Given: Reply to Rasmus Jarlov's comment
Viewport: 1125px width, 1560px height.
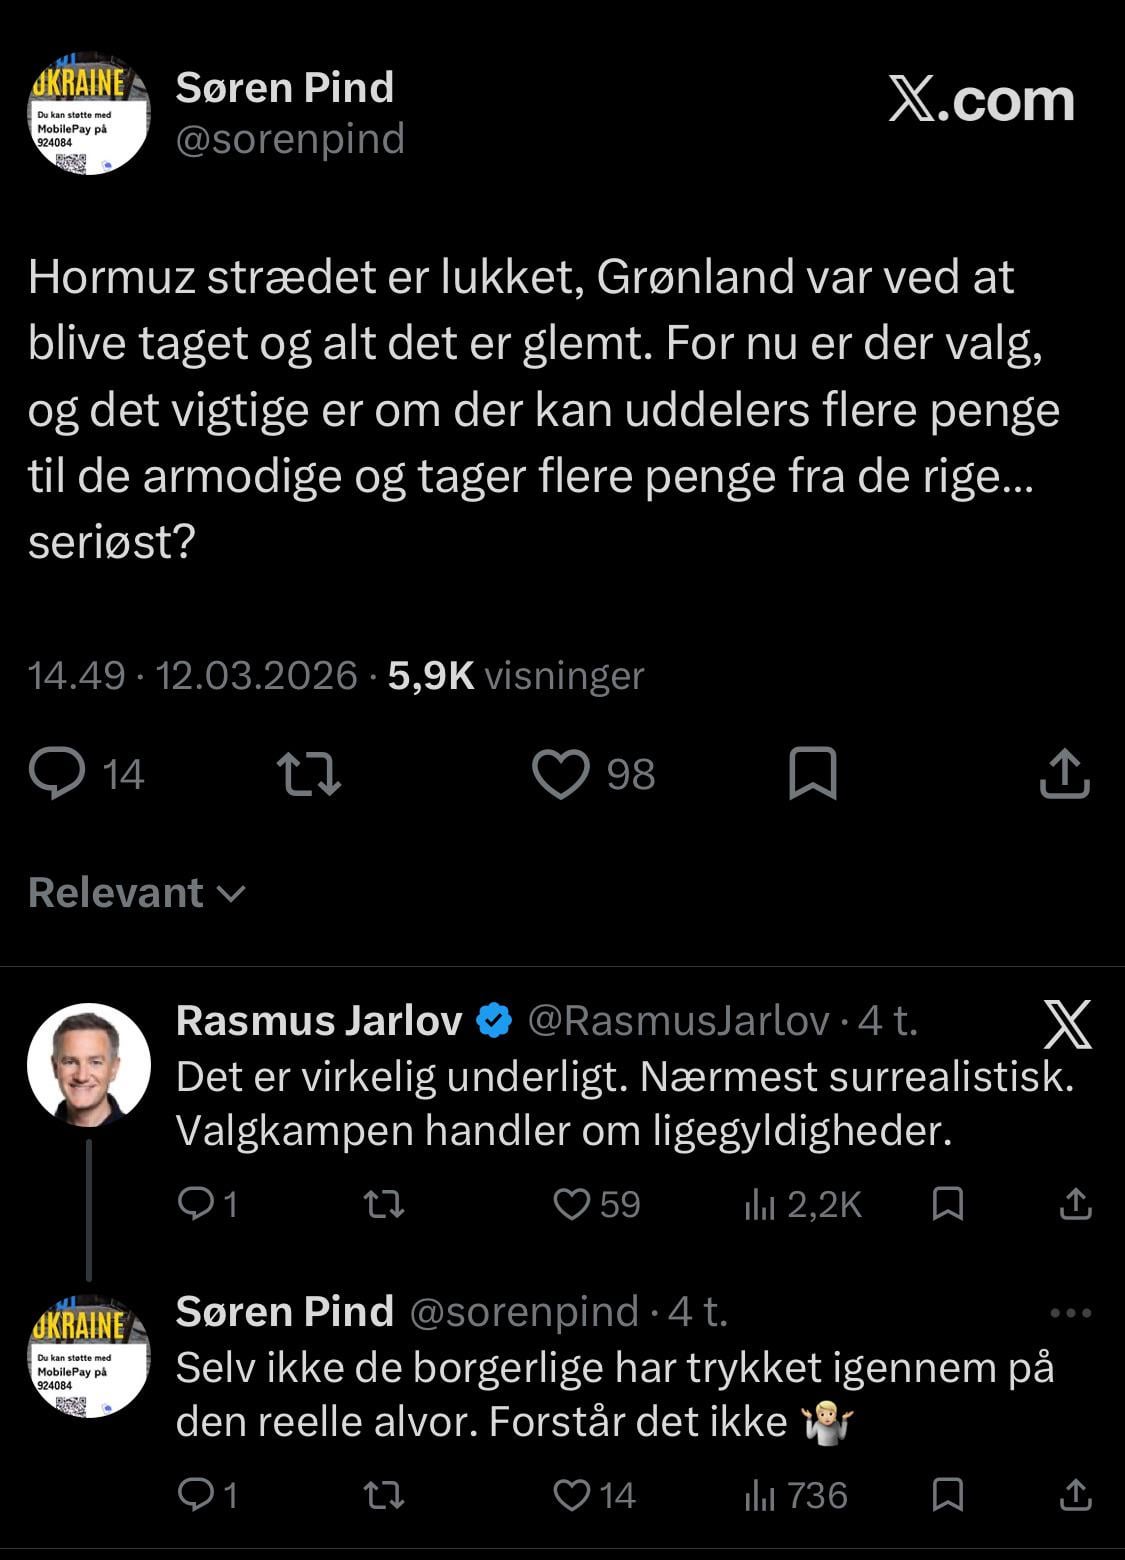Looking at the screenshot, I should tap(194, 1204).
